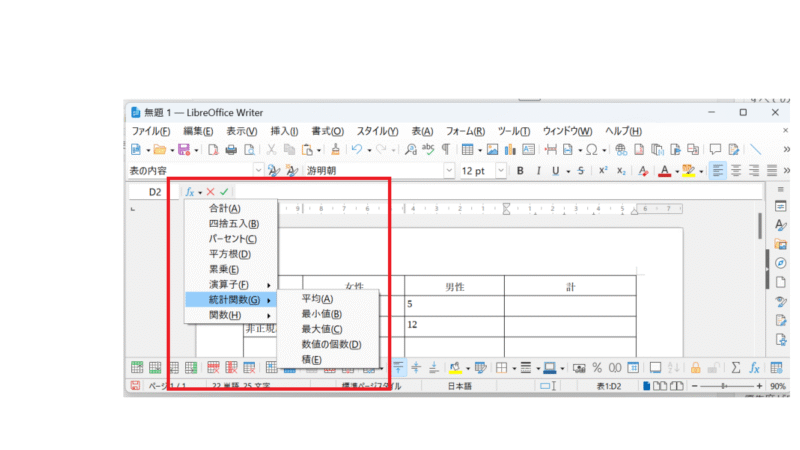Open Gallery icon in sidebar

point(781,244)
